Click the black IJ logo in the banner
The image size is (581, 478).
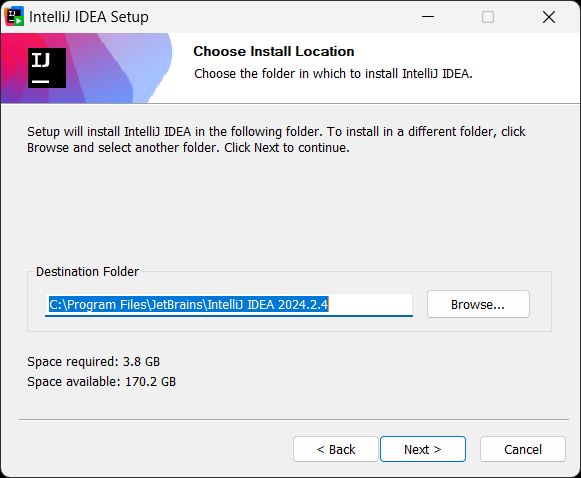coord(47,68)
